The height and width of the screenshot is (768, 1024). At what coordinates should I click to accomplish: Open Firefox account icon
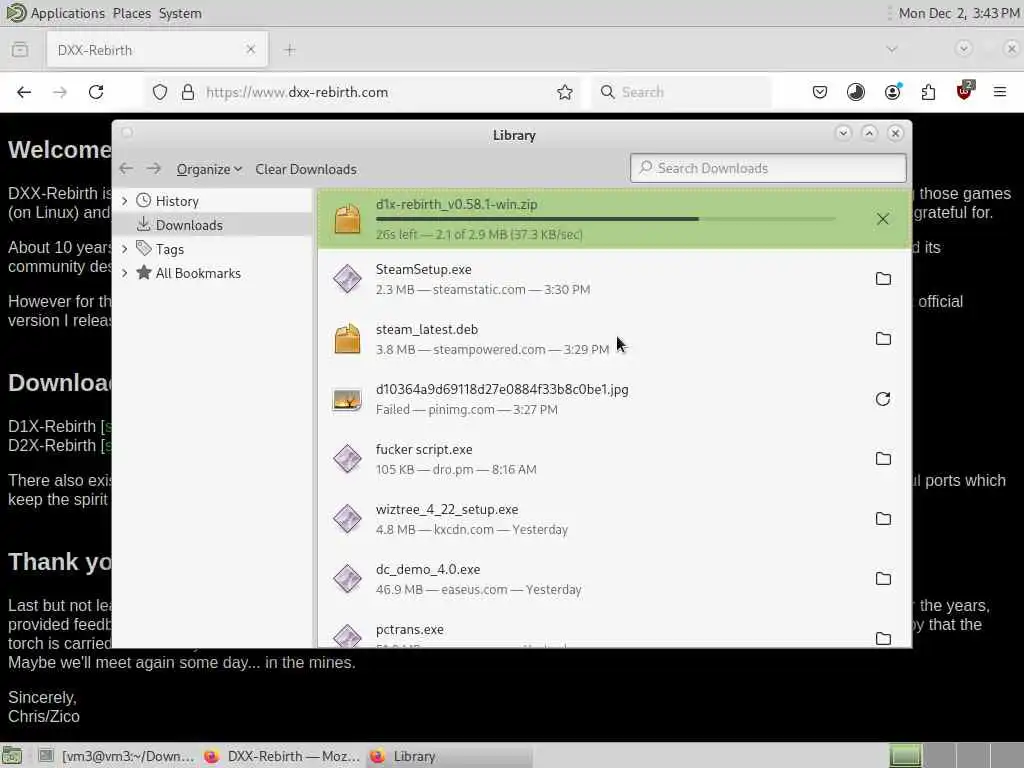coord(892,92)
